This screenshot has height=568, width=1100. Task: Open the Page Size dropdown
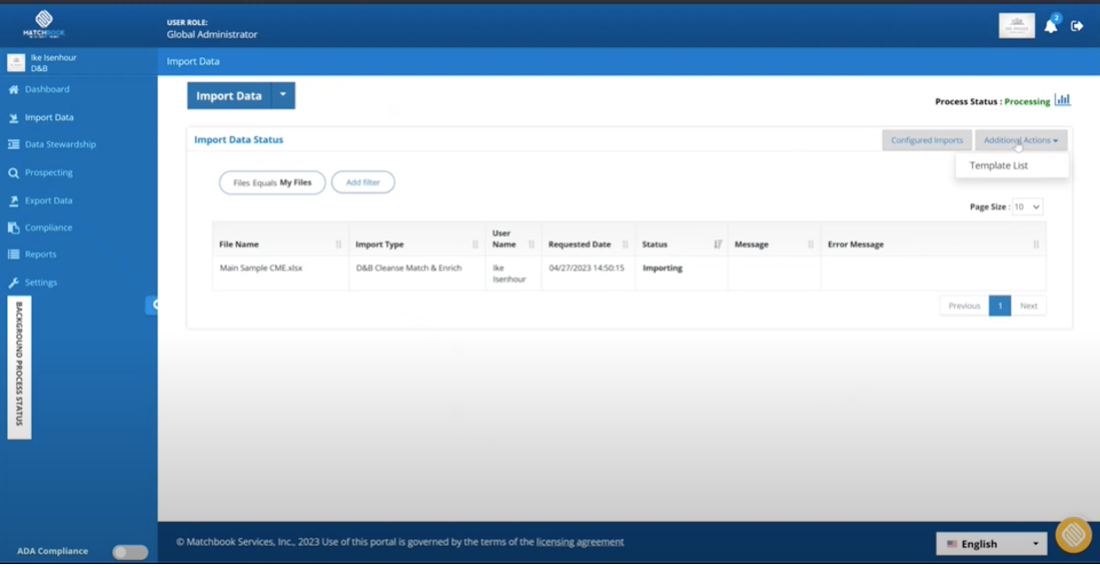pyautogui.click(x=1027, y=207)
